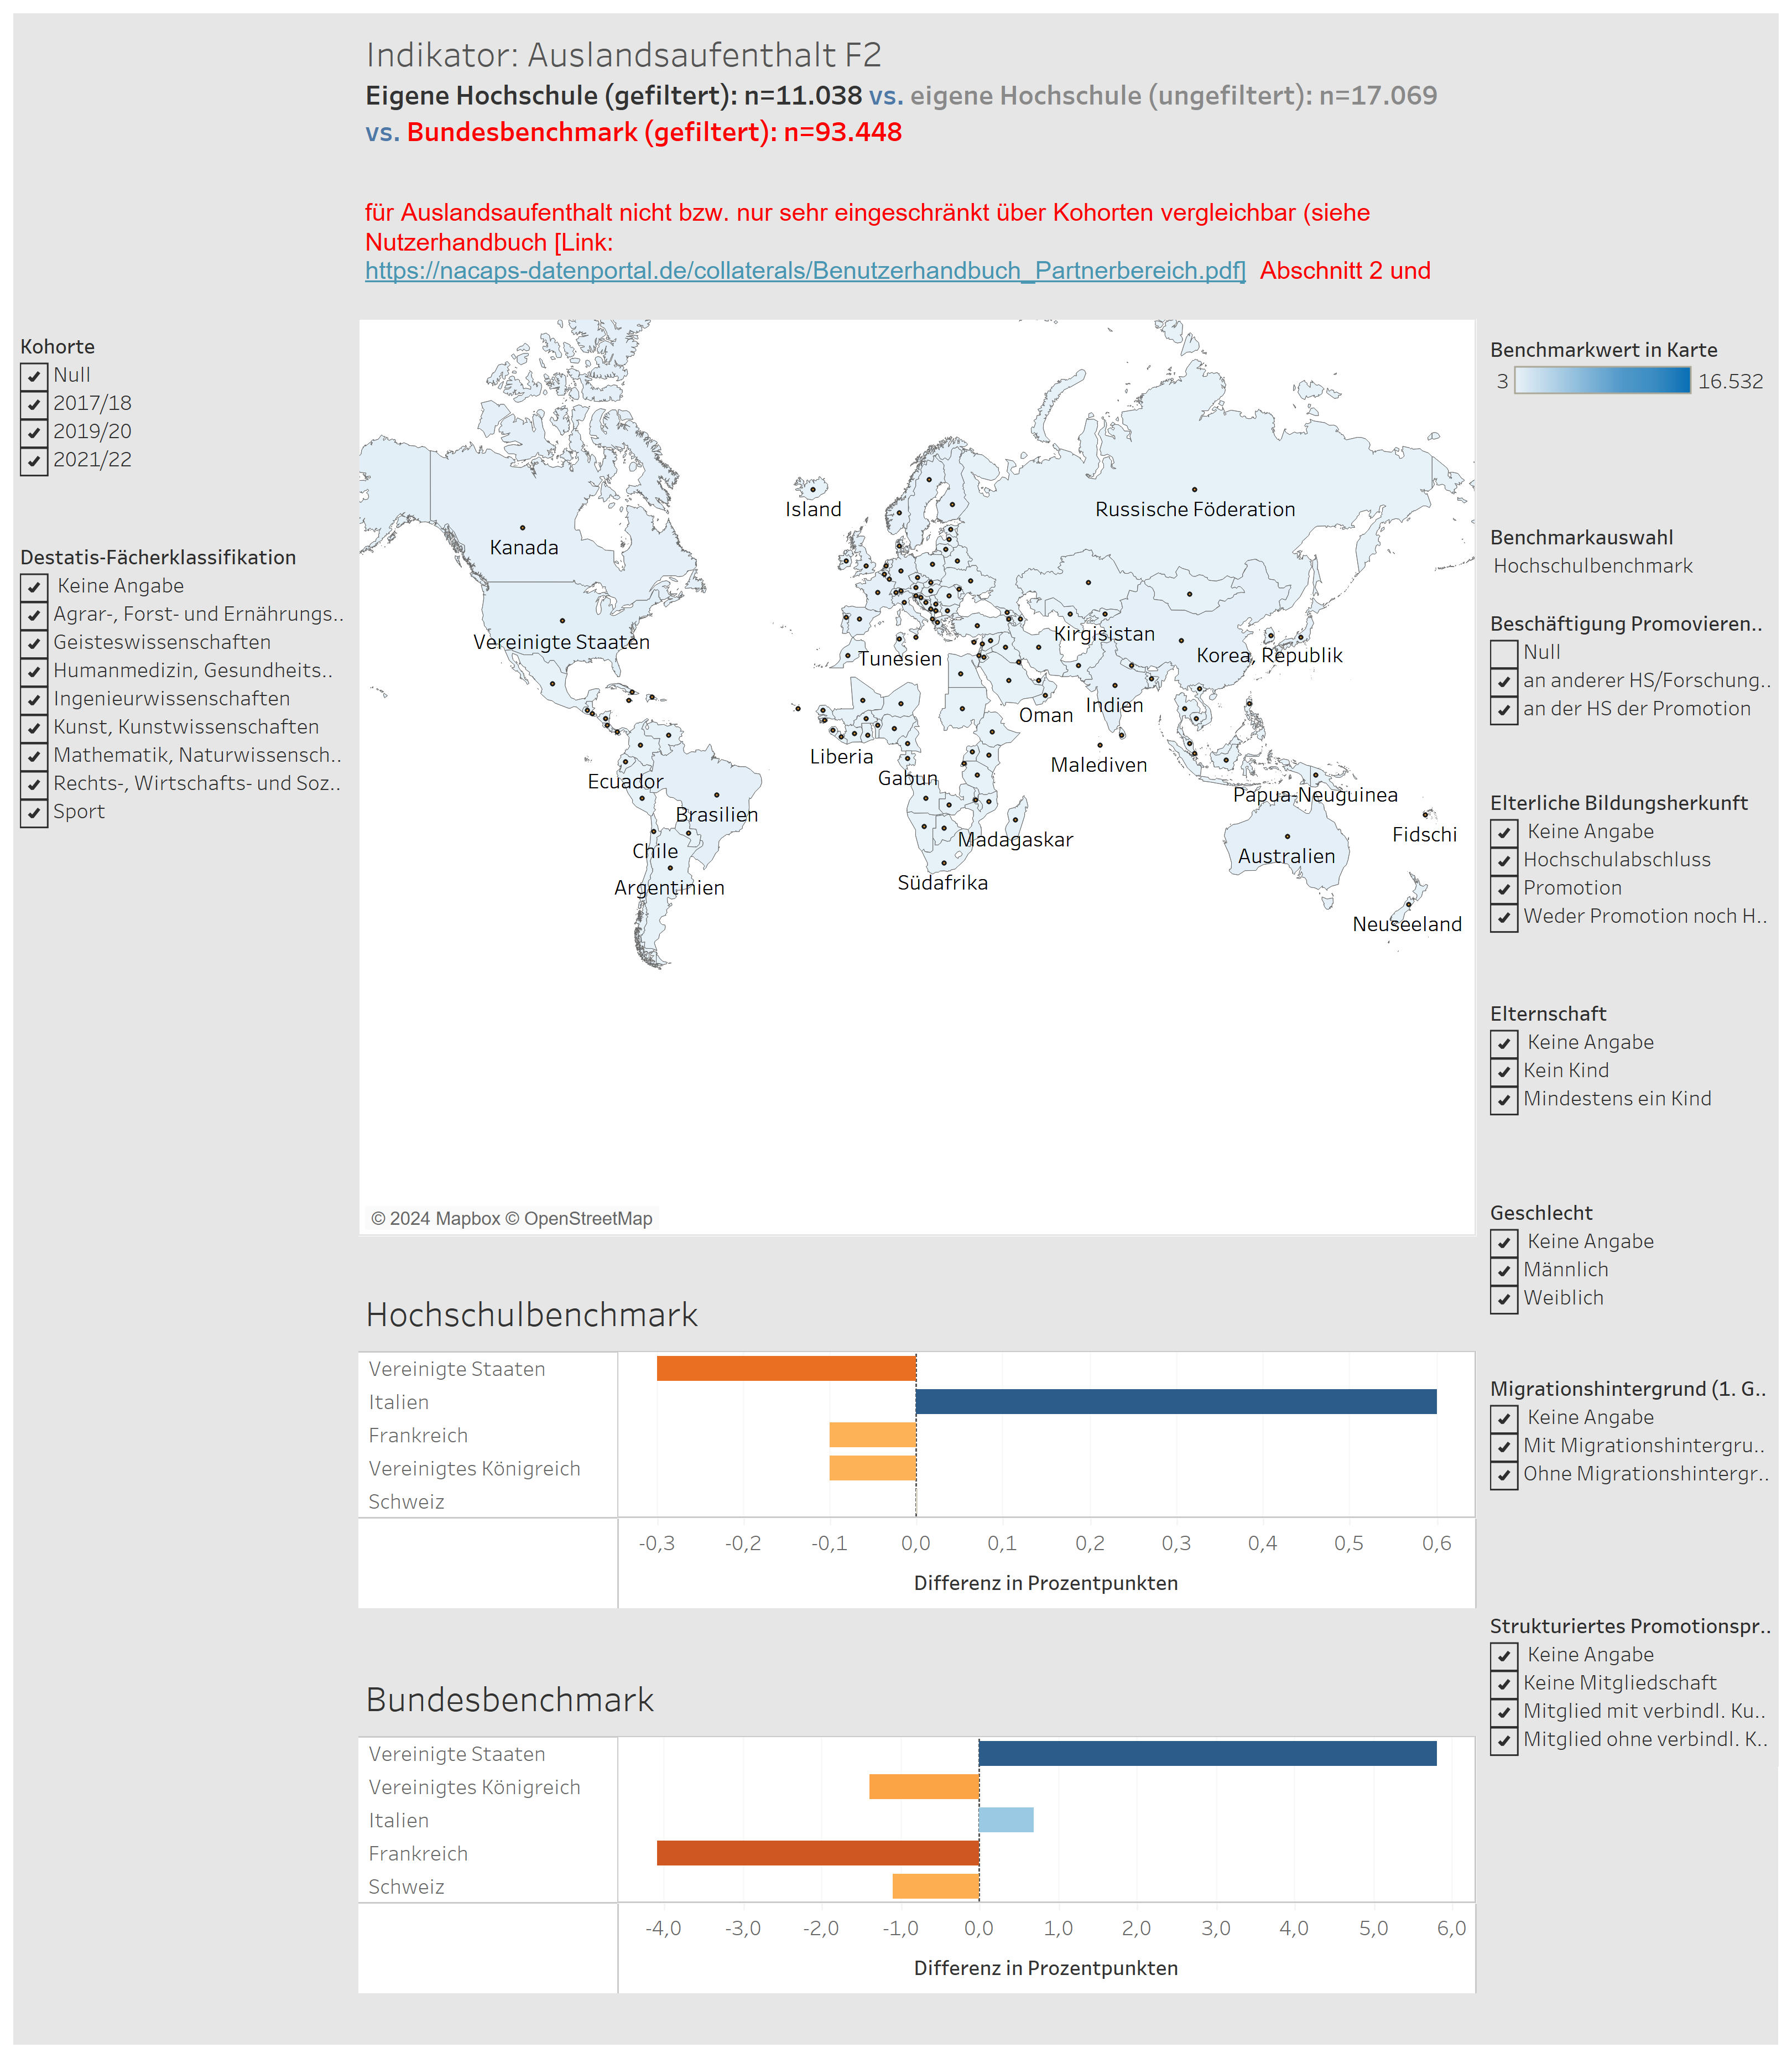Click Südafrika on the map
Viewport: 1792px width, 2058px height.
(942, 882)
